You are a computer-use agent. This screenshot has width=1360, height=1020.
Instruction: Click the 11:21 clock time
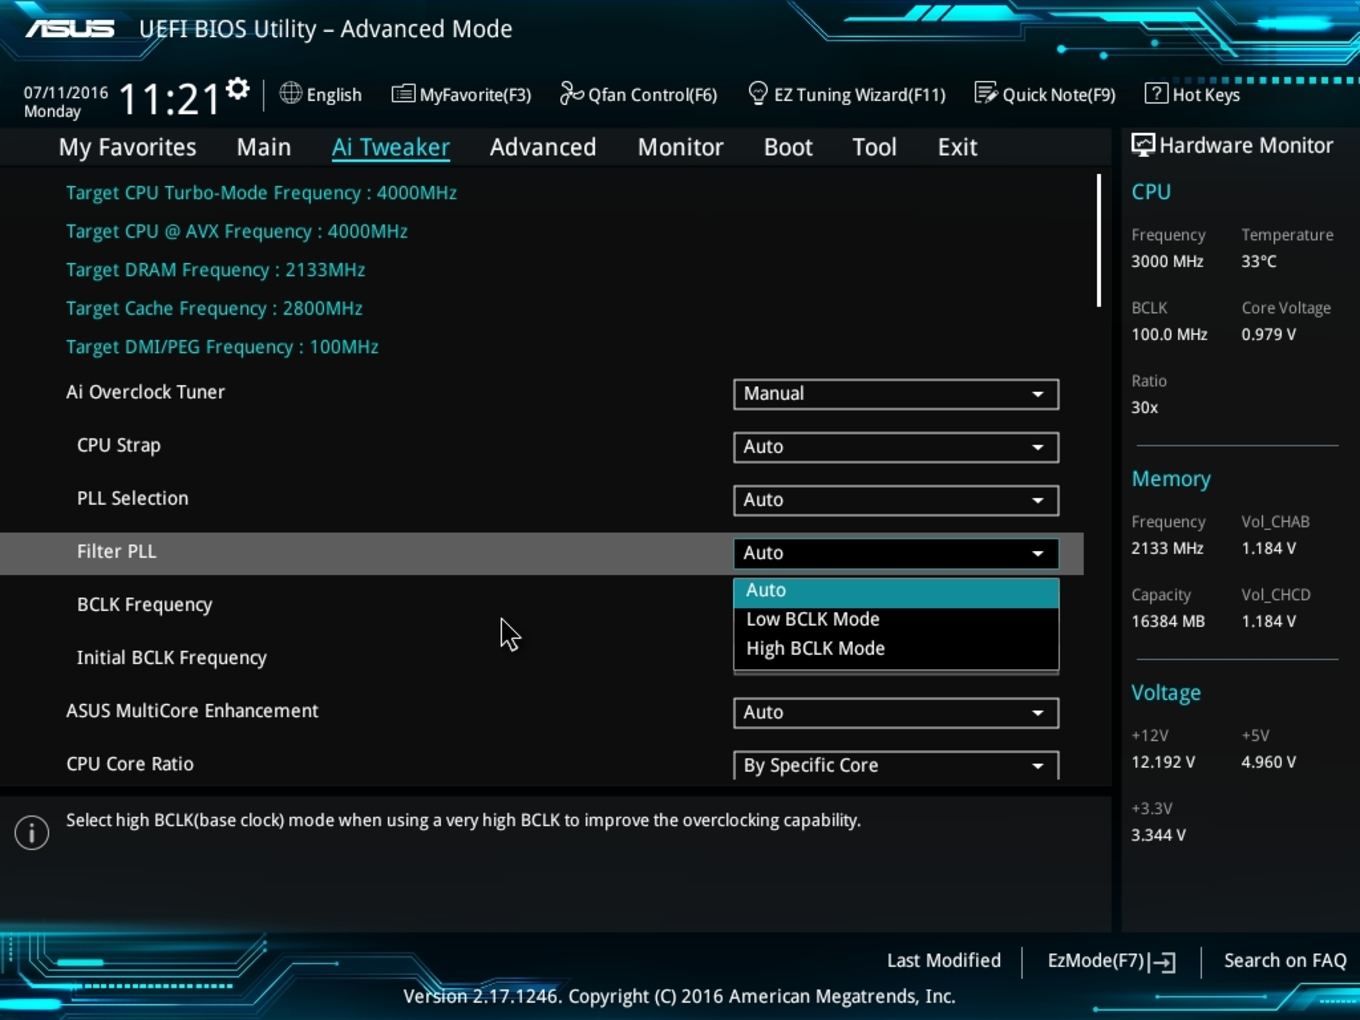pyautogui.click(x=169, y=100)
